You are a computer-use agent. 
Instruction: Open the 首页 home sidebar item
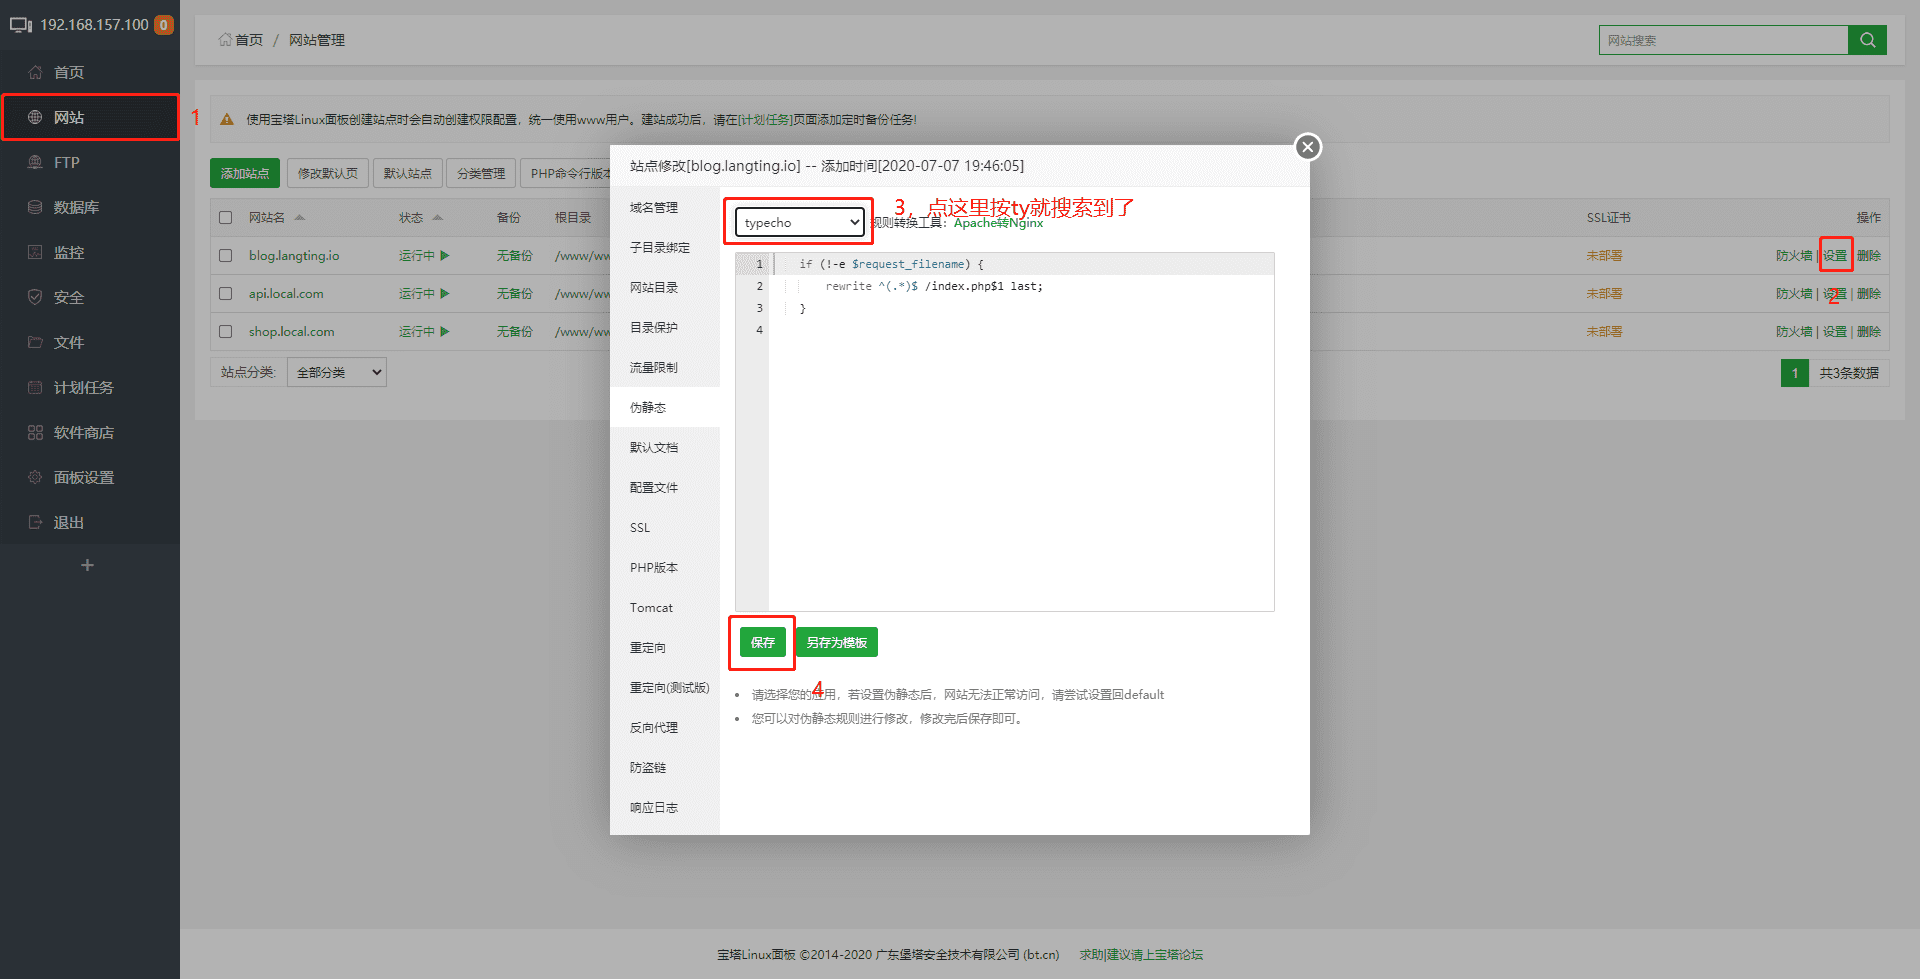point(90,72)
